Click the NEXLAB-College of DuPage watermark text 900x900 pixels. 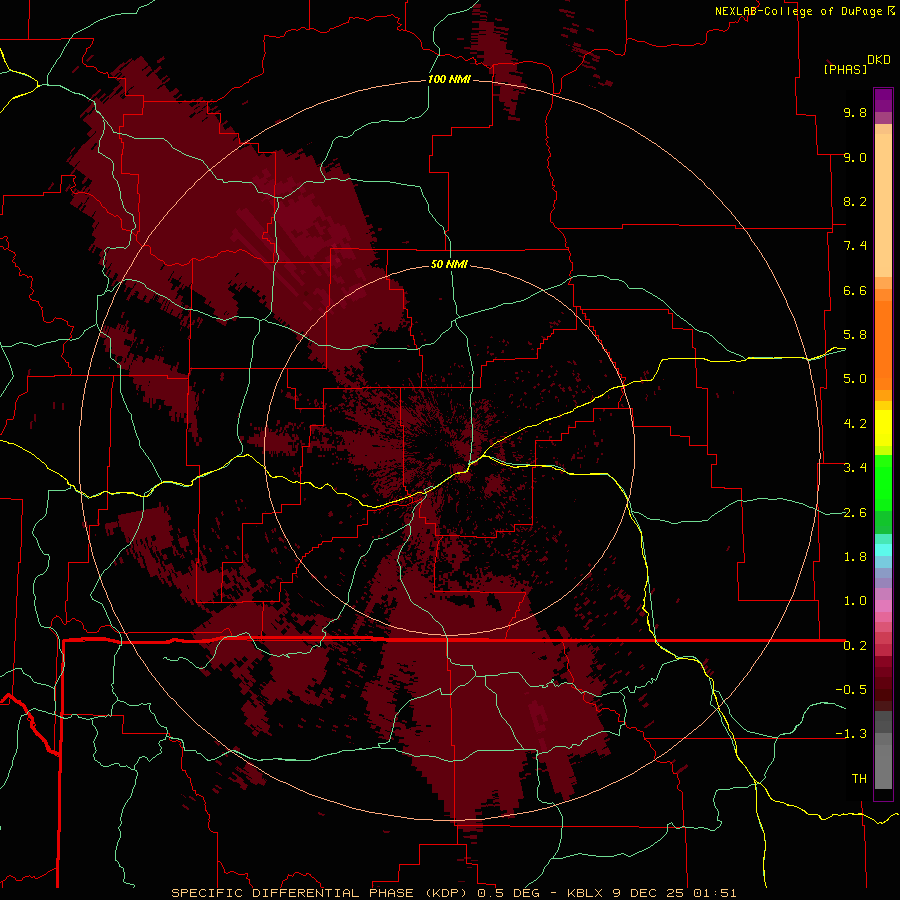point(800,11)
